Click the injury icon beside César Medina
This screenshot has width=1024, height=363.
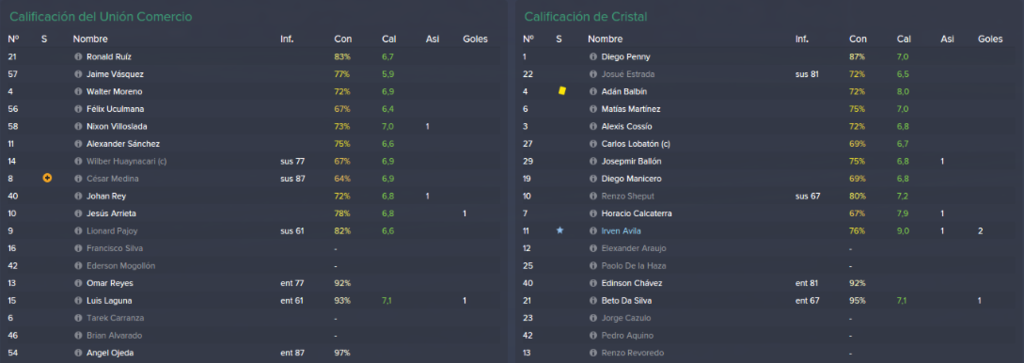pyautogui.click(x=47, y=178)
